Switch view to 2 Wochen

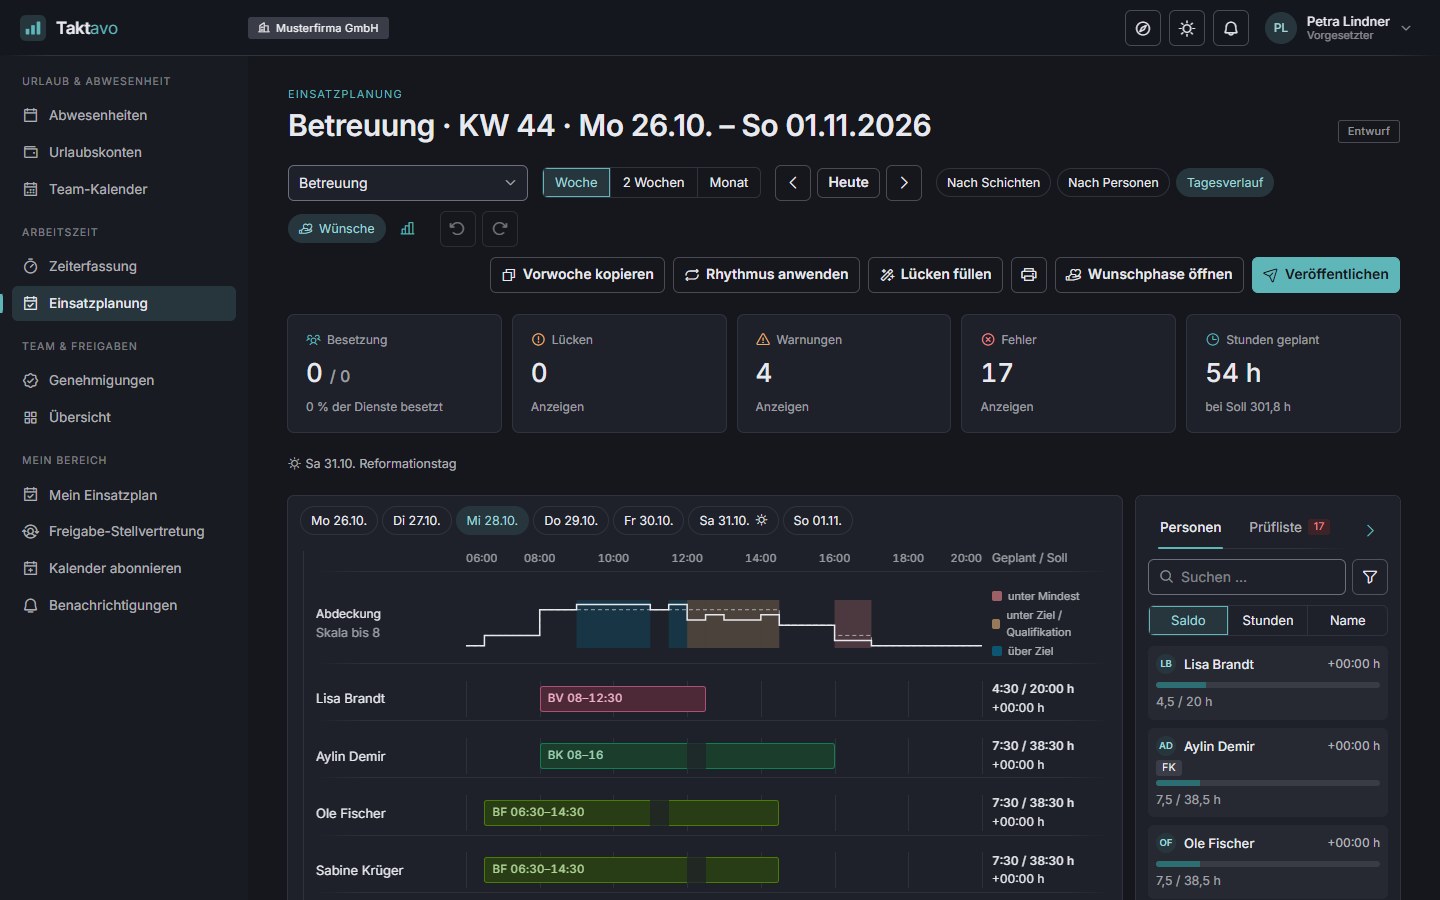pos(653,183)
